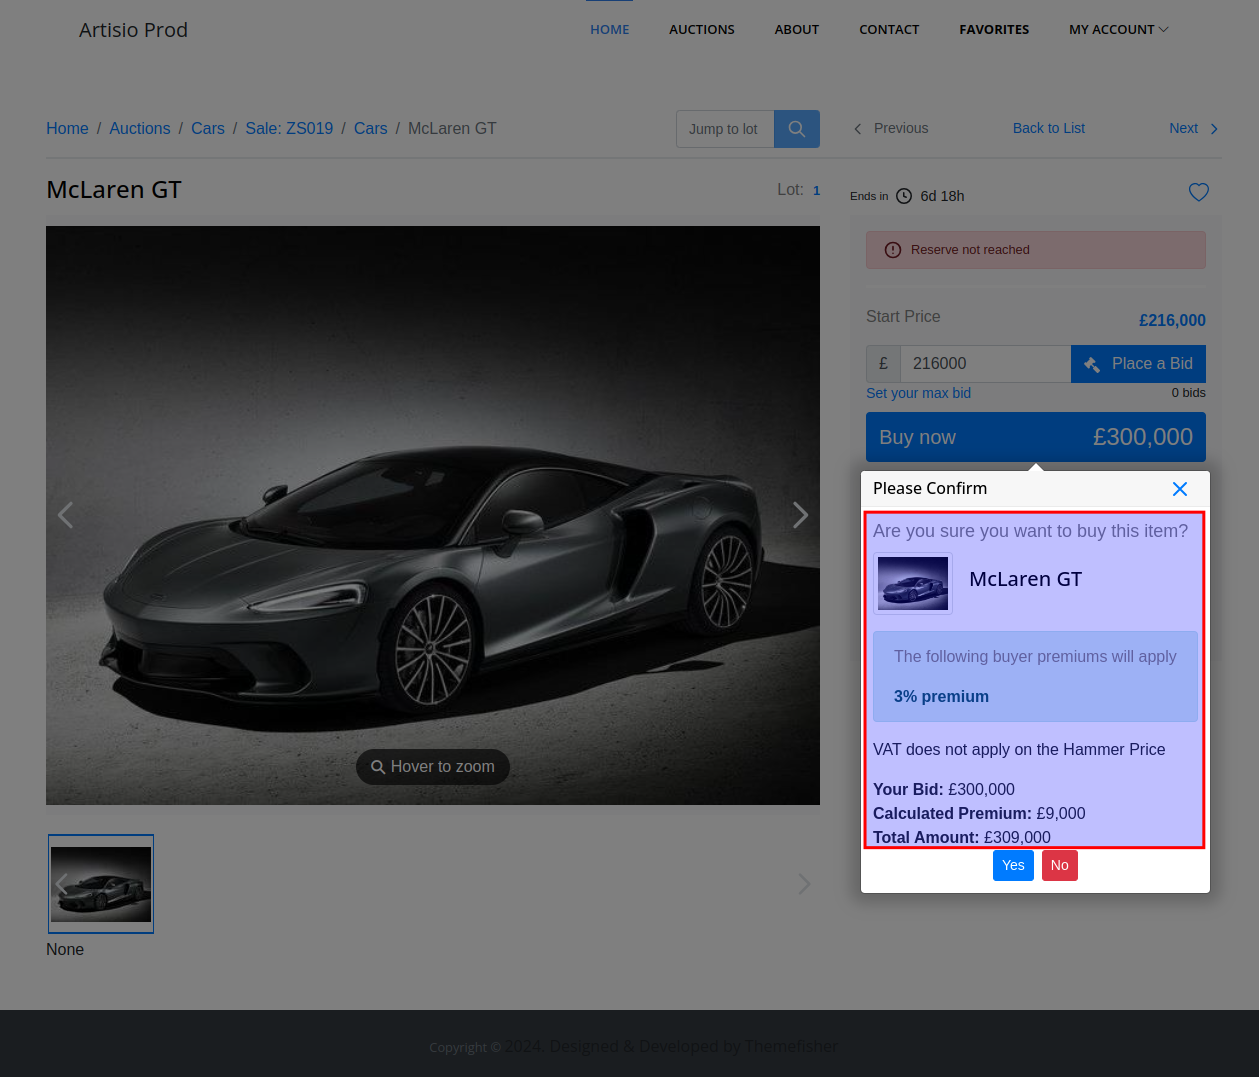The height and width of the screenshot is (1077, 1259).
Task: Click the magnifier search icon button
Action: (796, 129)
